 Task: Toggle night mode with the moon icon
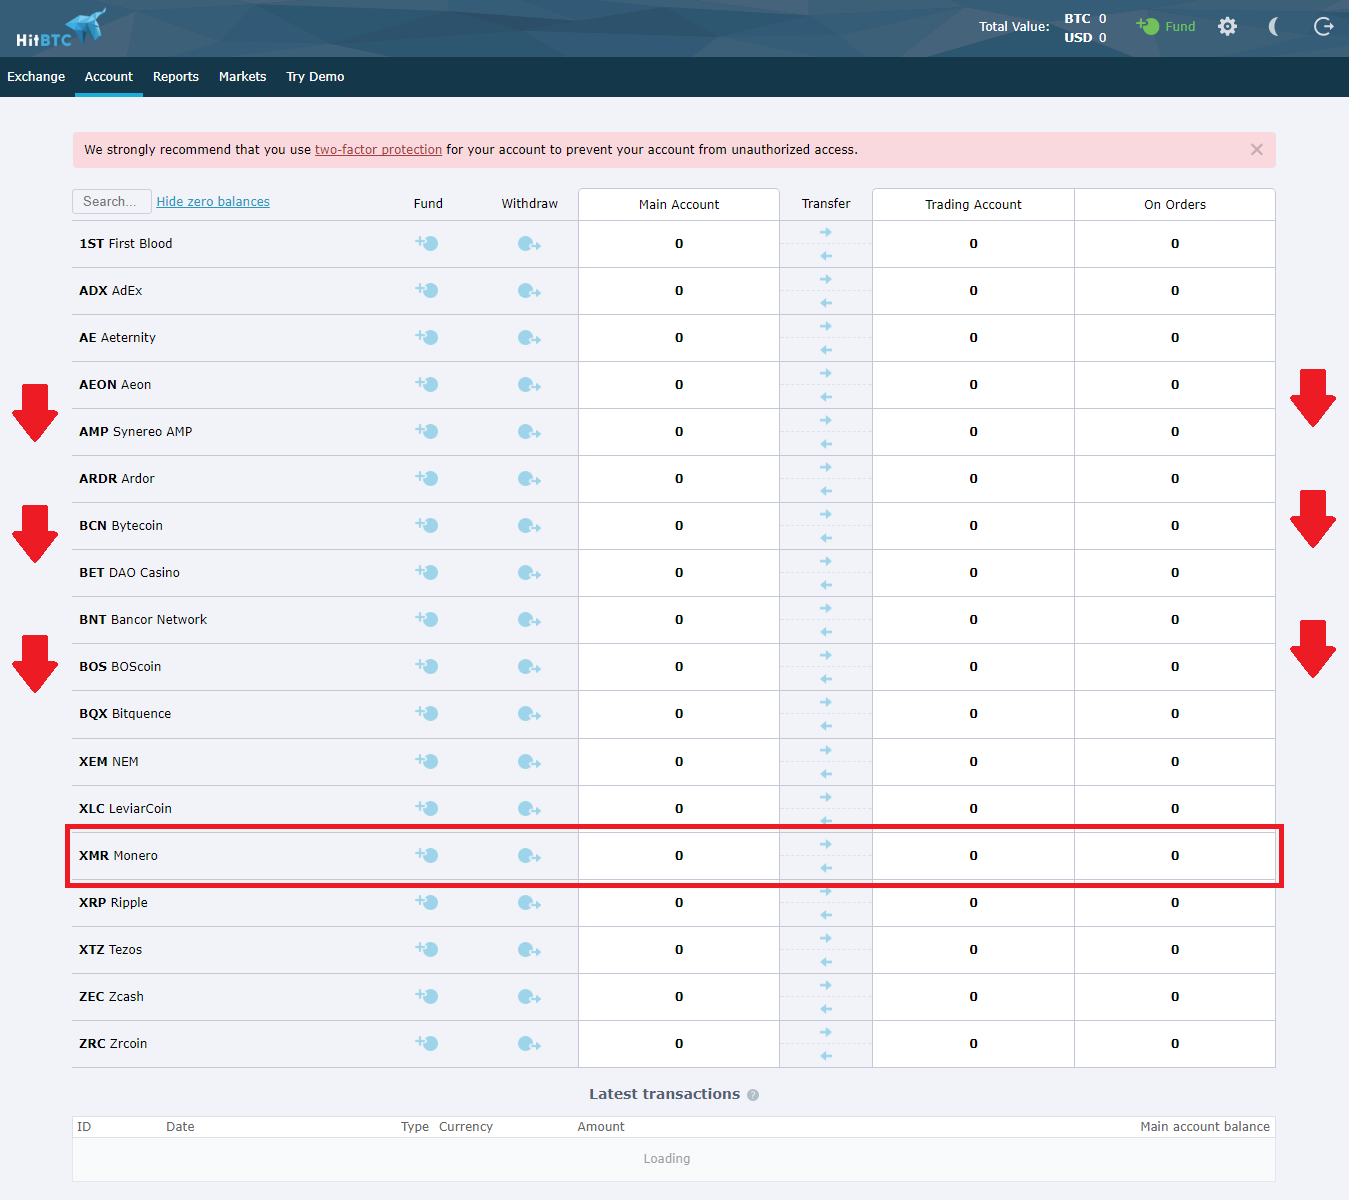point(1274,27)
